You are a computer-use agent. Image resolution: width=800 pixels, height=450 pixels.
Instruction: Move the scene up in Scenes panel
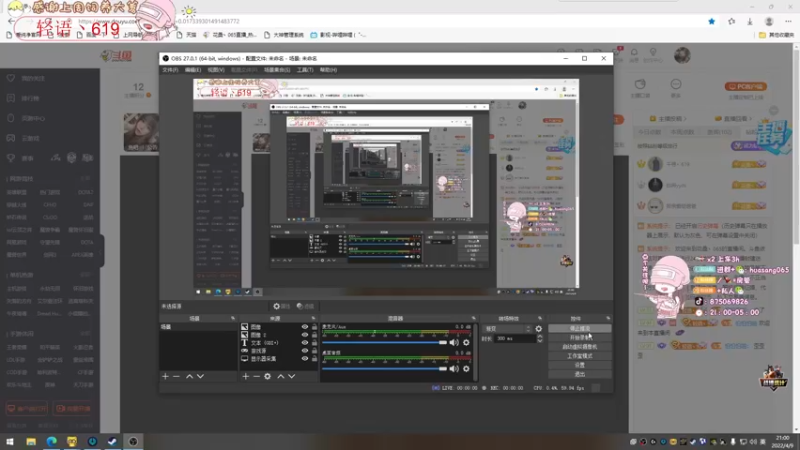[x=189, y=377]
